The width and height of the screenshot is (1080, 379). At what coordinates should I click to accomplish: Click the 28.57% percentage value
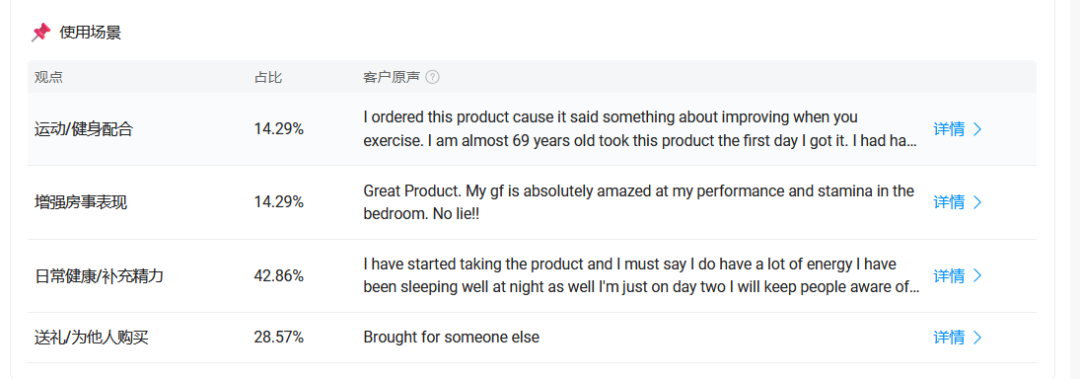(279, 337)
